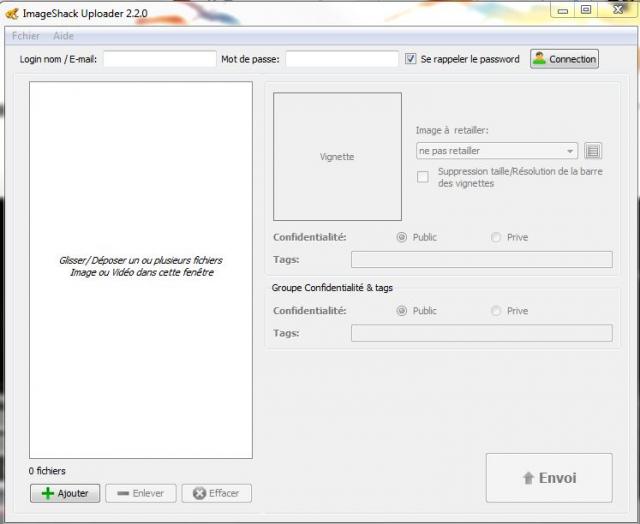Click the Mot de passe field

342,59
